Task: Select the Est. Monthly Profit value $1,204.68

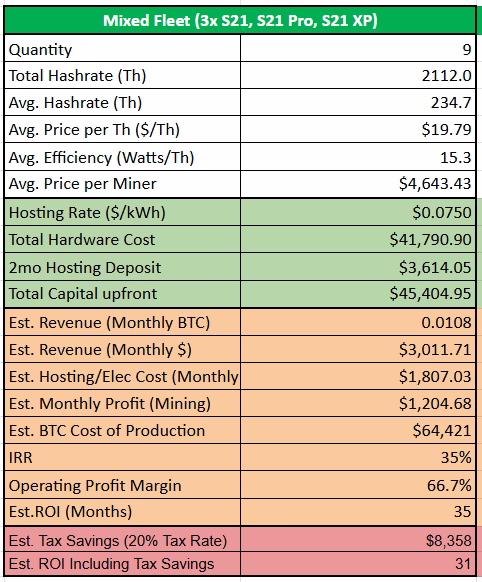Action: [358, 403]
